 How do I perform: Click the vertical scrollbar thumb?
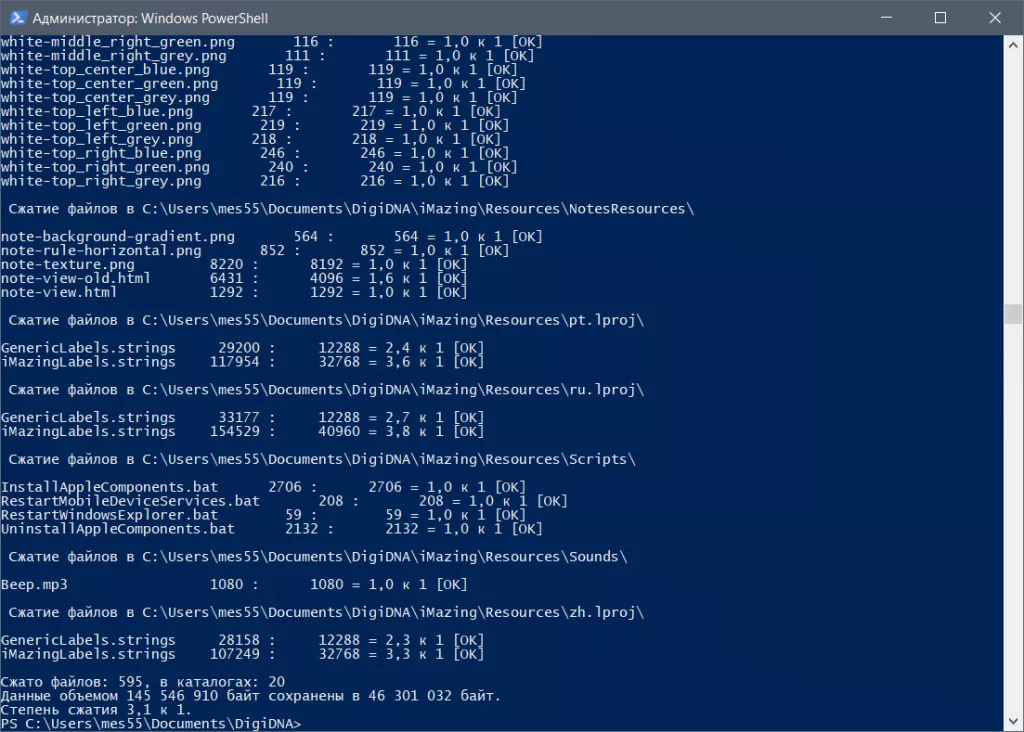tap(1013, 314)
